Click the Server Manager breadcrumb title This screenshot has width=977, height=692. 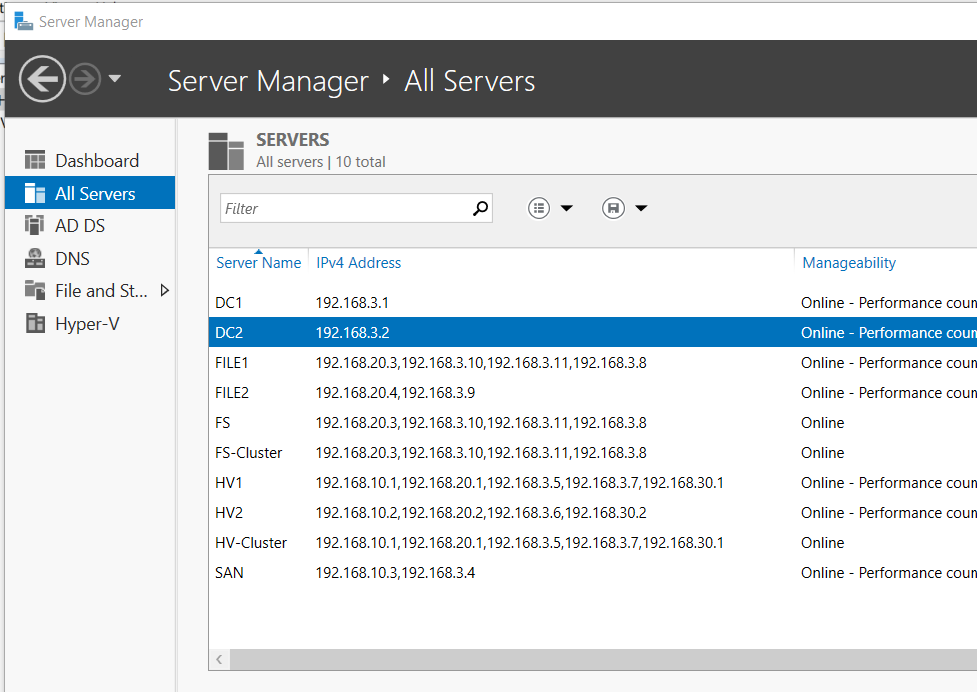point(268,81)
